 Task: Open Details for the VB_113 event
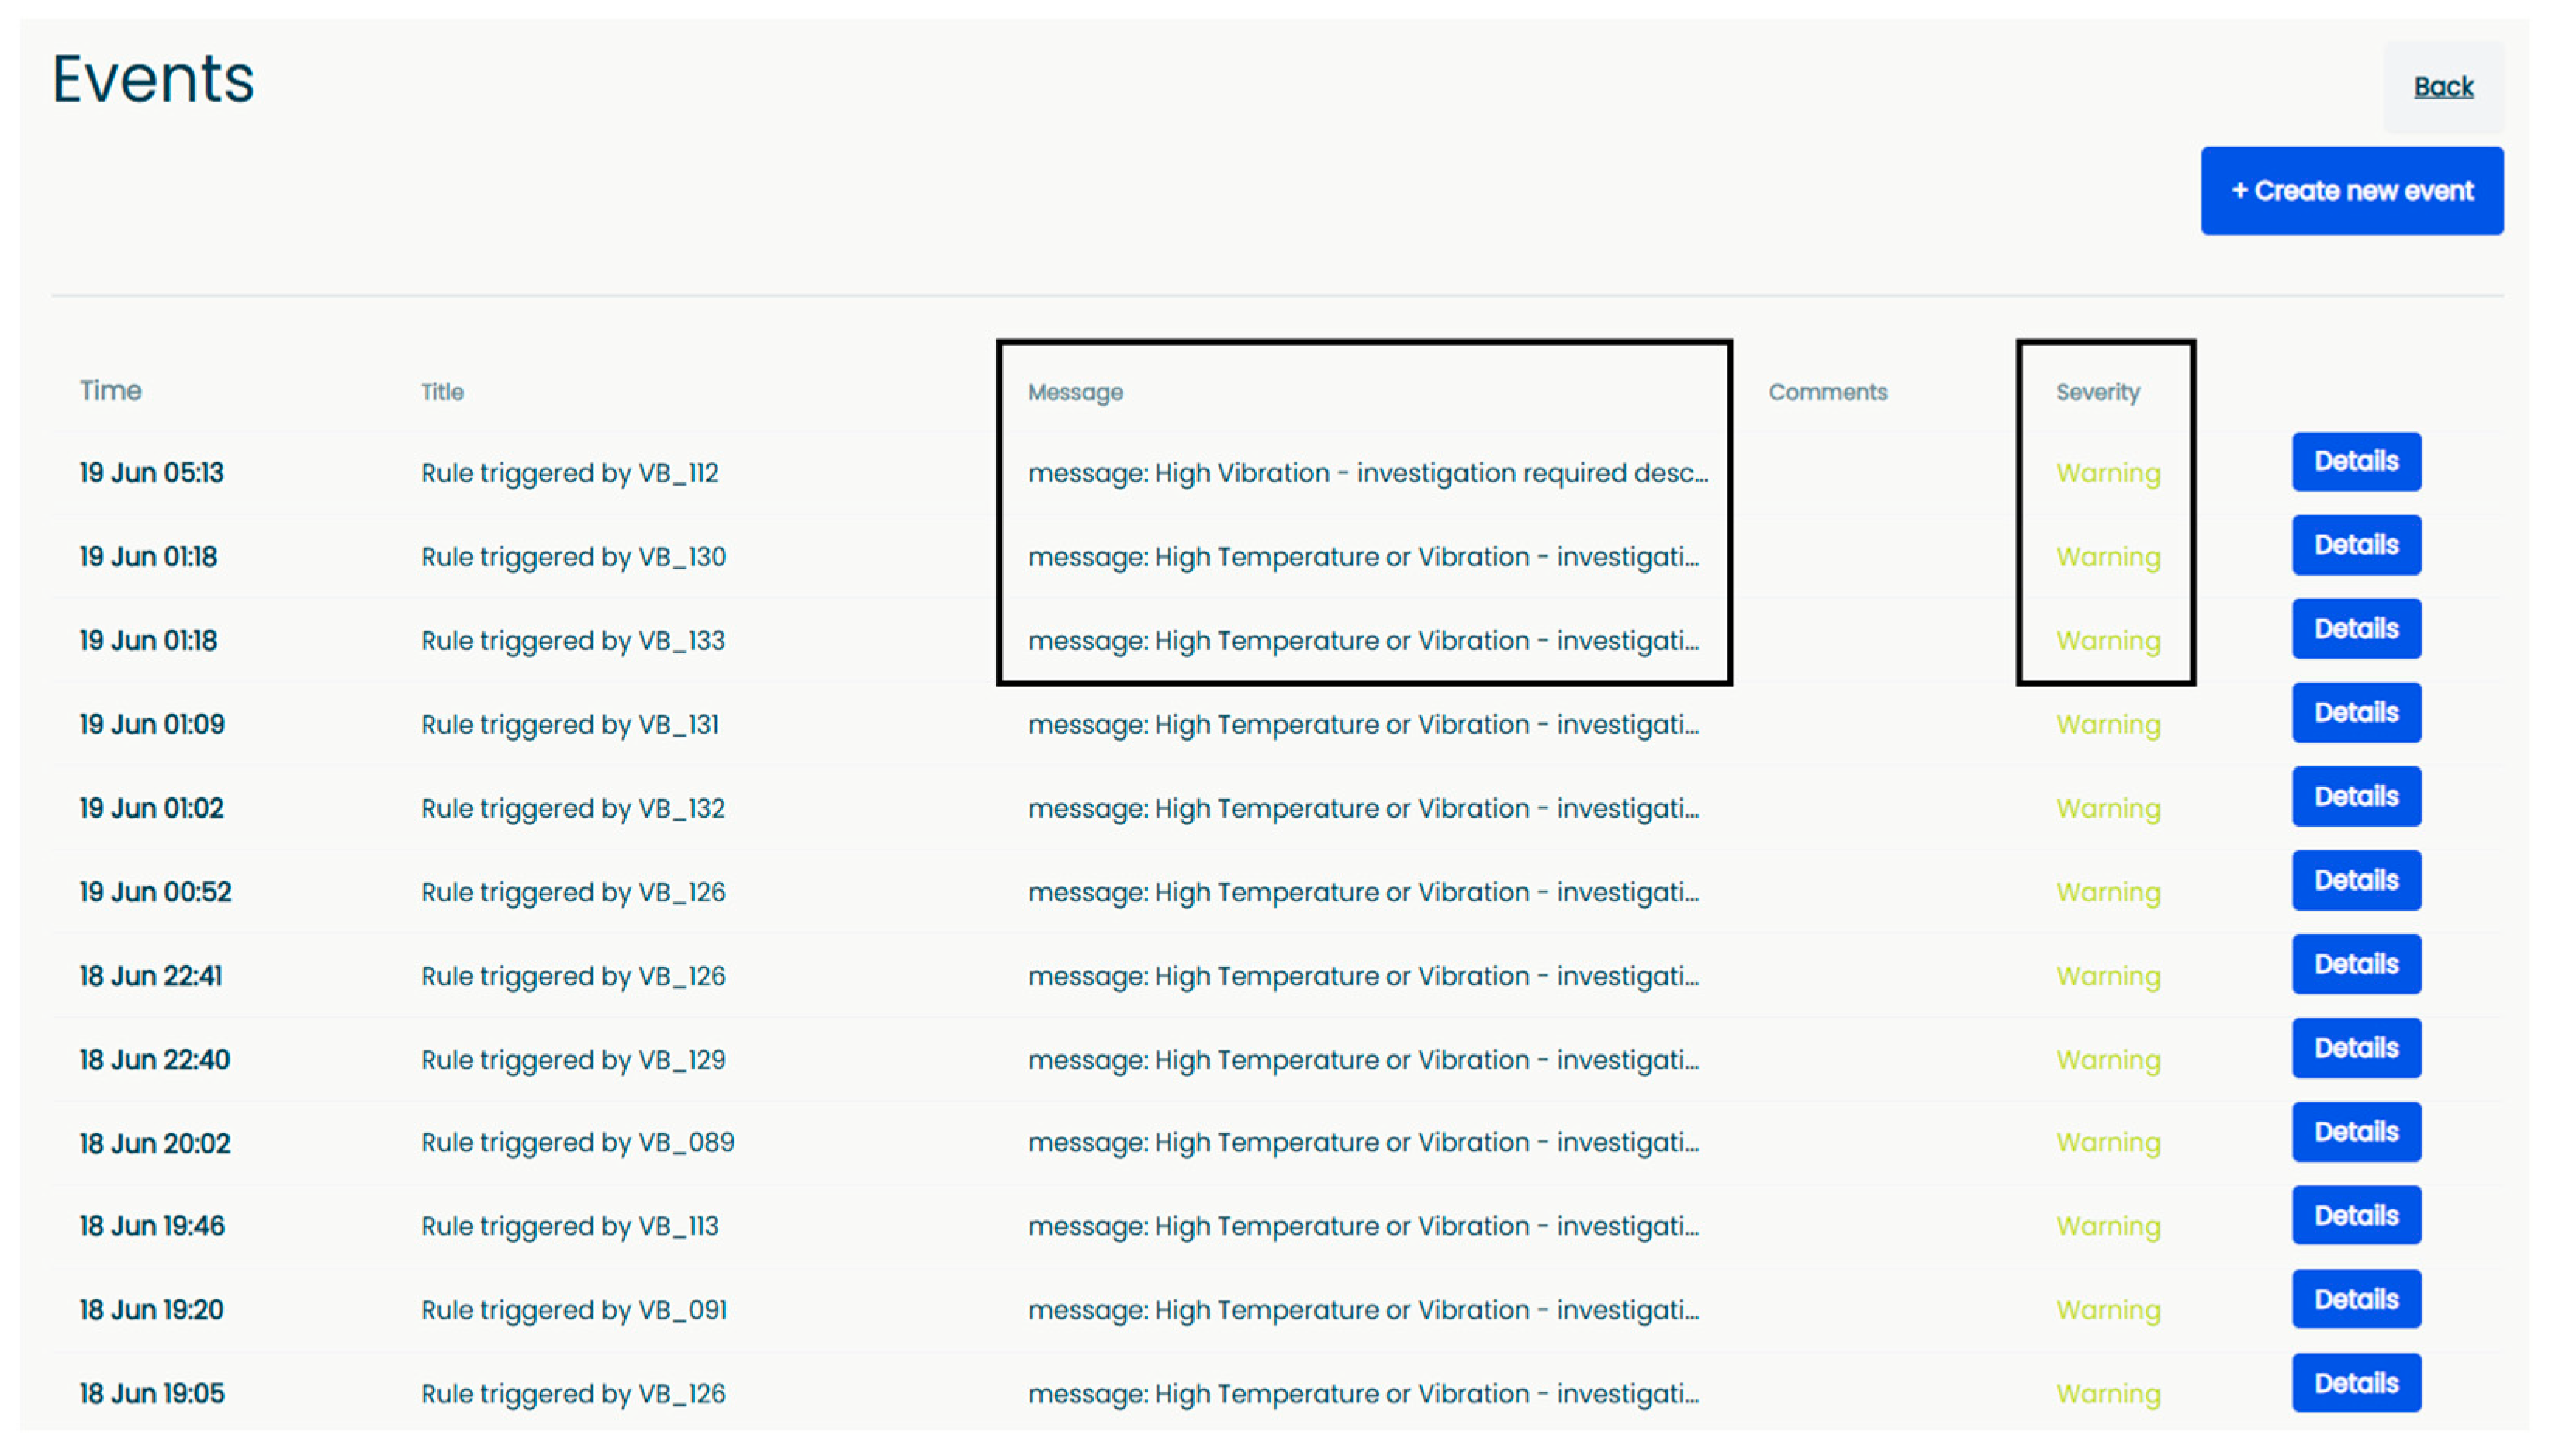2355,1216
